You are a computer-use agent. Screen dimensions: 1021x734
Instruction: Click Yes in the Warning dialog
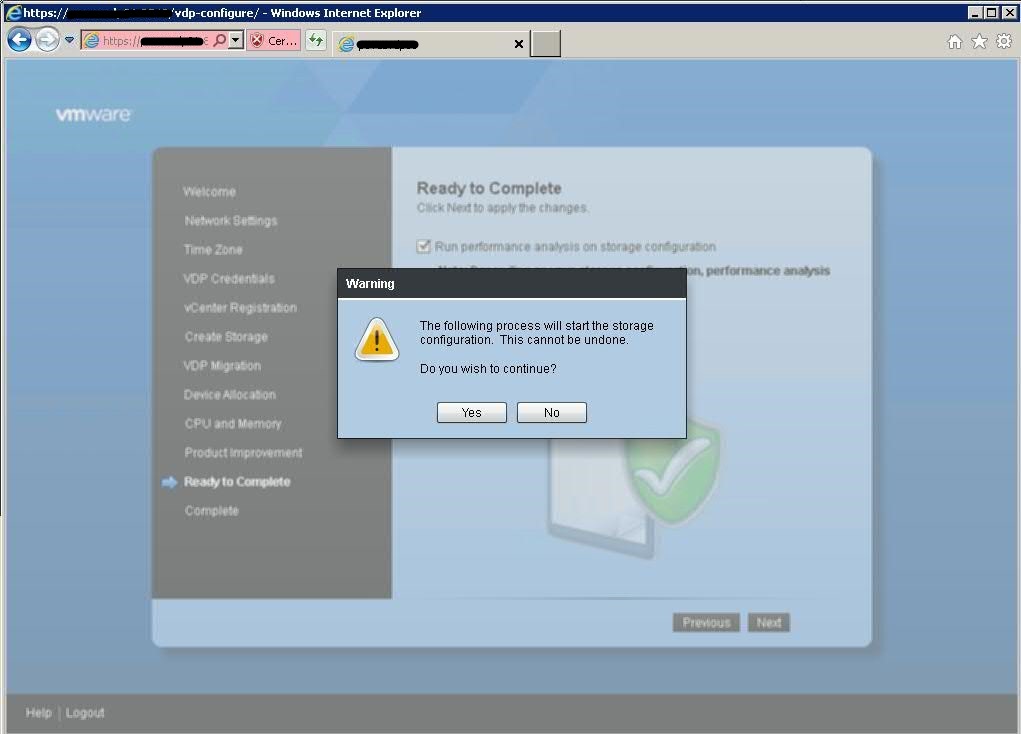tap(471, 412)
